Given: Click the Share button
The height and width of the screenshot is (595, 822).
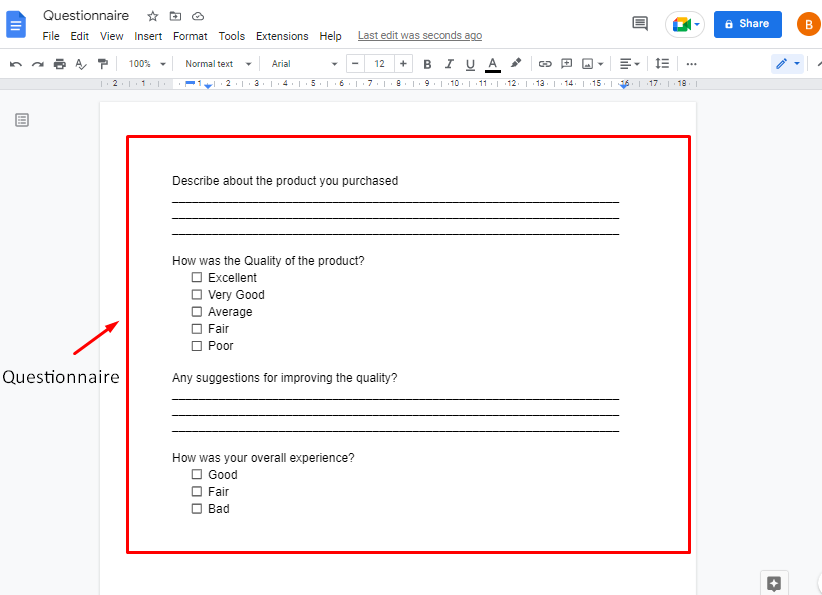Looking at the screenshot, I should coord(748,24).
